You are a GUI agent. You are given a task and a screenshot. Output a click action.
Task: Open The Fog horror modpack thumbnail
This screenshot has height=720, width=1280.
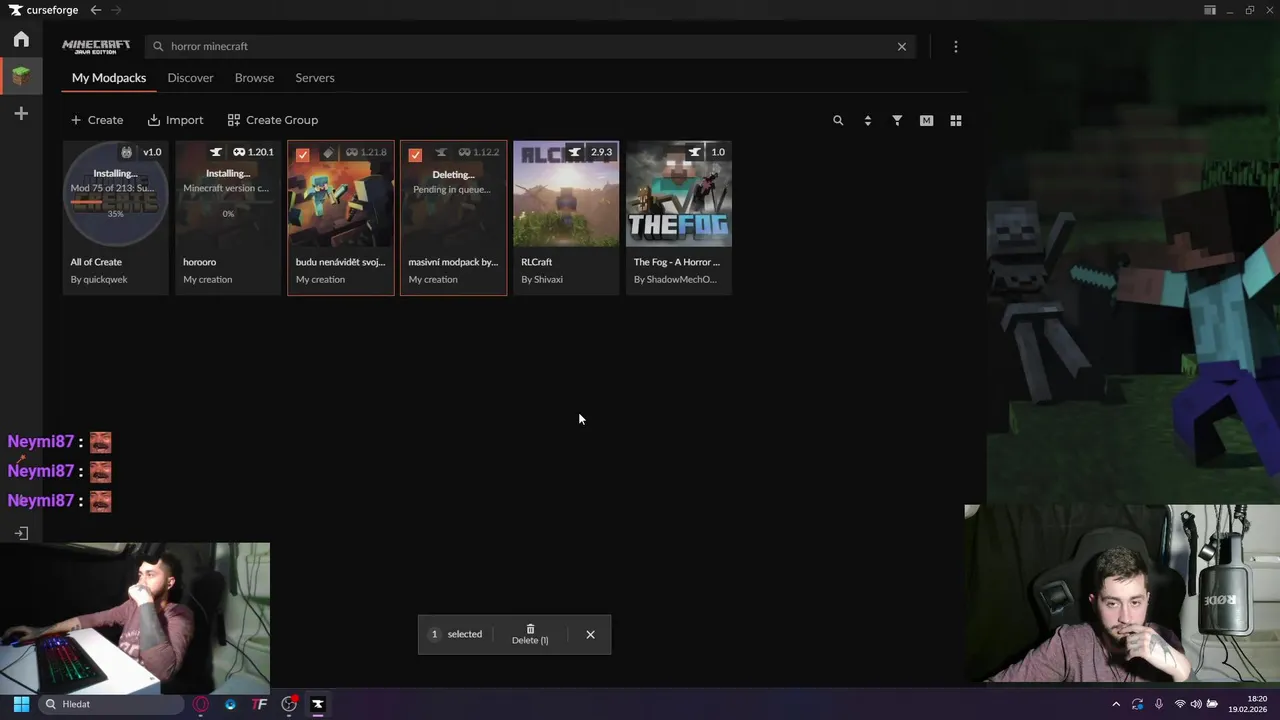click(x=679, y=194)
